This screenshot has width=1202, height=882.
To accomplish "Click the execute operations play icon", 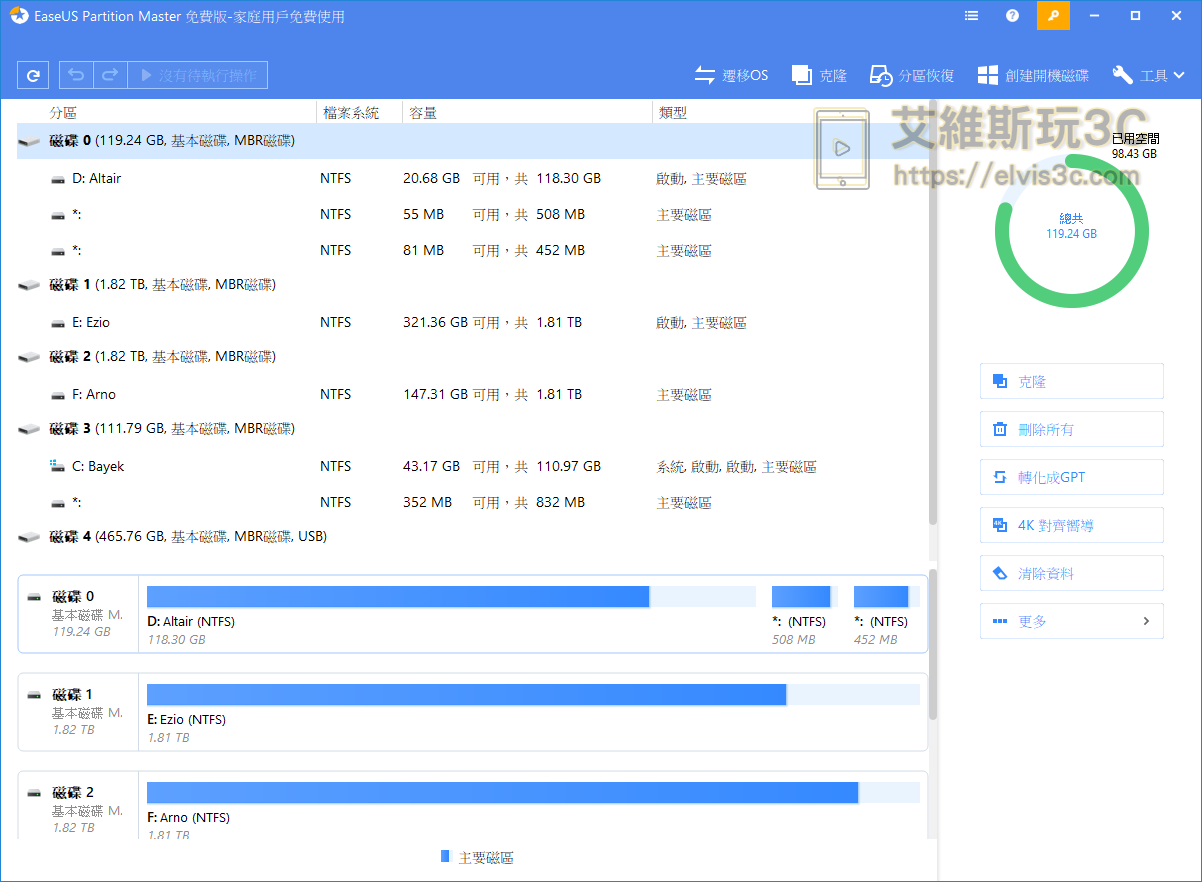I will tap(147, 74).
